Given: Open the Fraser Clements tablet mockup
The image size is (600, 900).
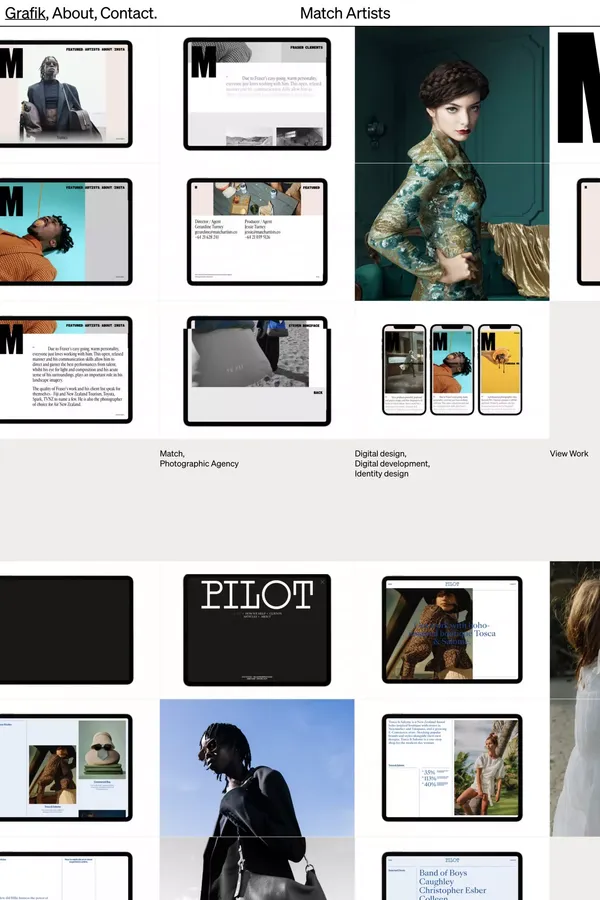Looking at the screenshot, I should point(257,94).
